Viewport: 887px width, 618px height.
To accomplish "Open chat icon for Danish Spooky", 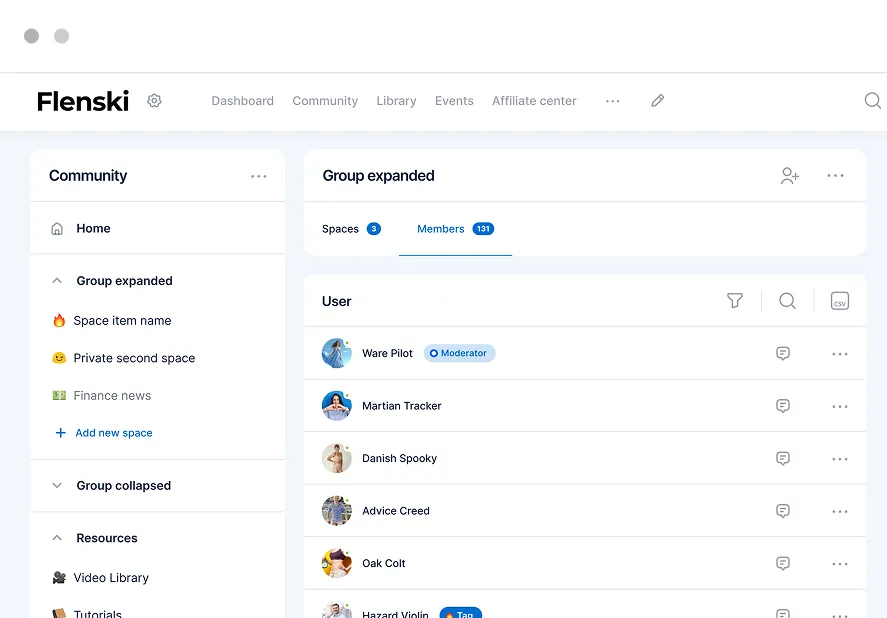I will point(783,459).
